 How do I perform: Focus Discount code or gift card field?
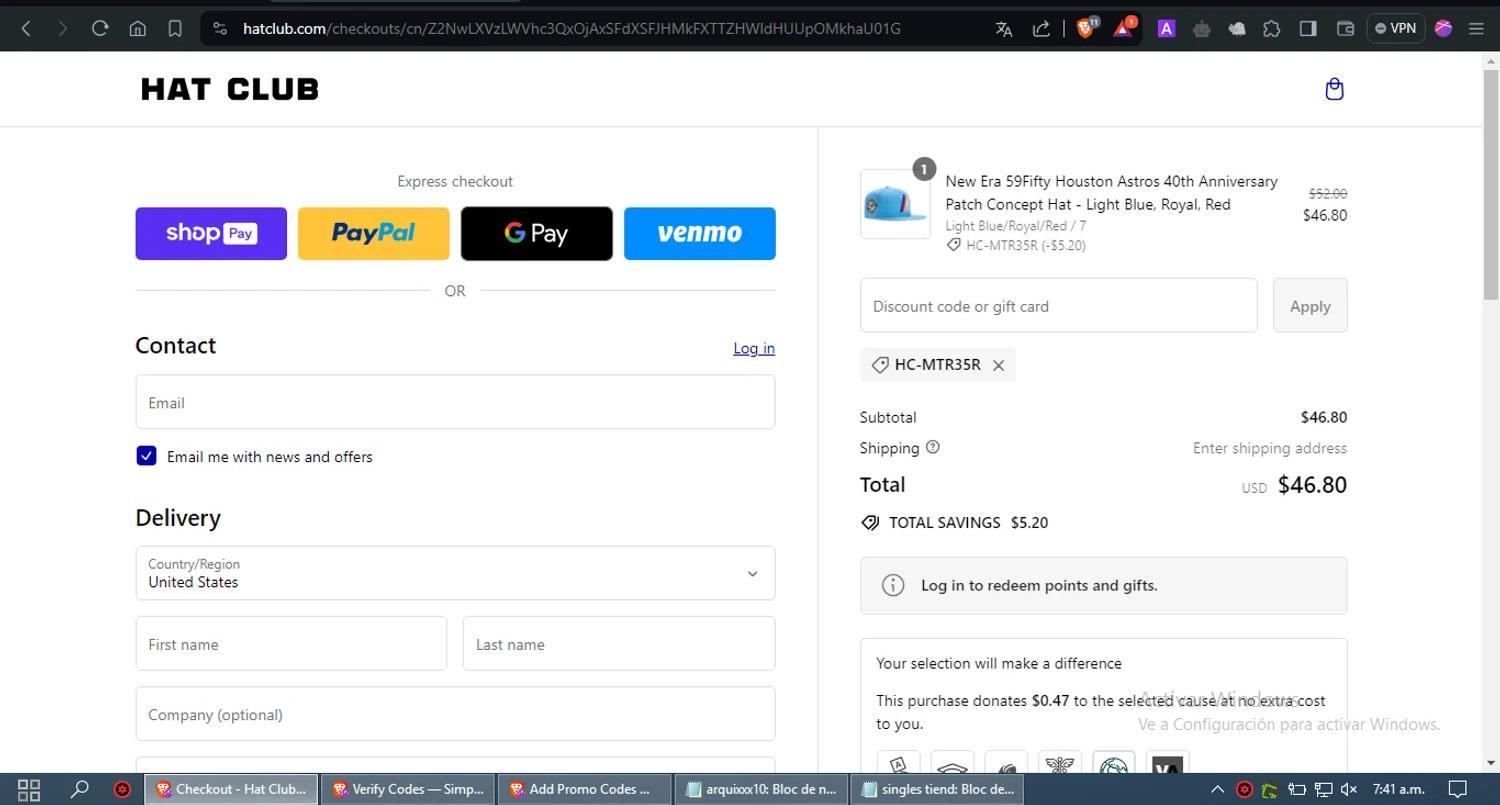click(1058, 305)
